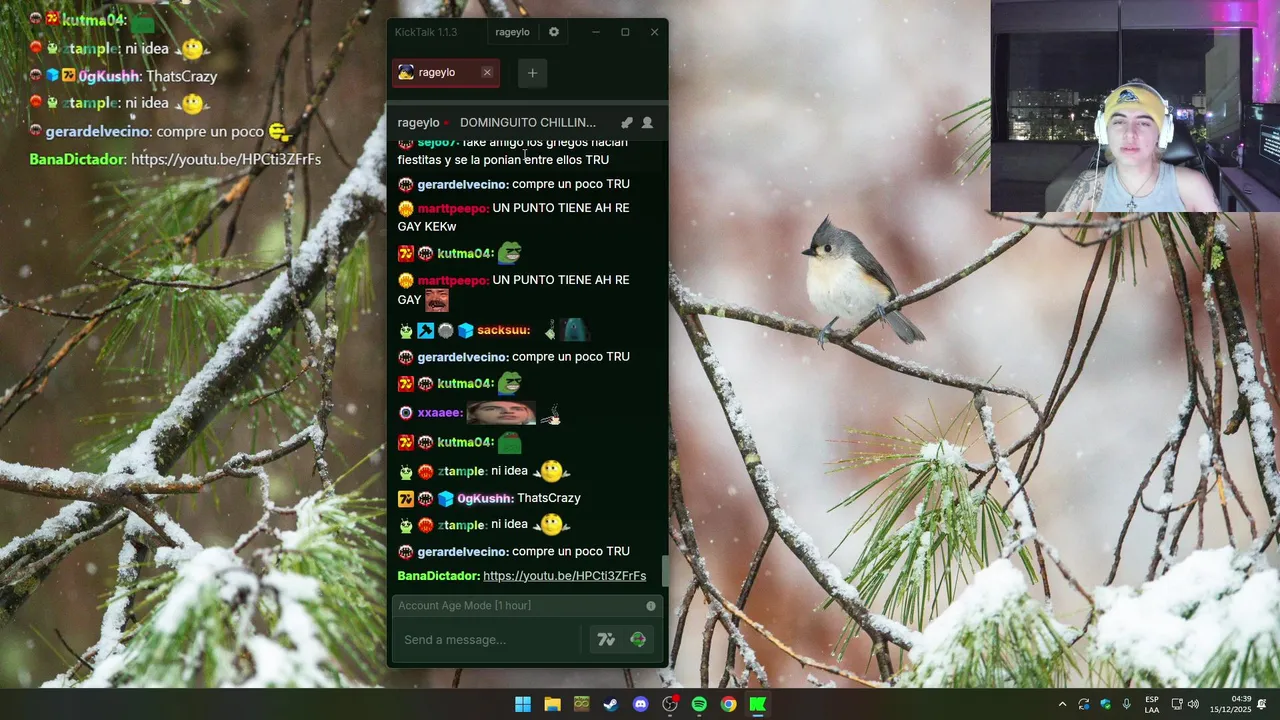
Task: Click the first marttpeepo username
Action: [x=453, y=208]
